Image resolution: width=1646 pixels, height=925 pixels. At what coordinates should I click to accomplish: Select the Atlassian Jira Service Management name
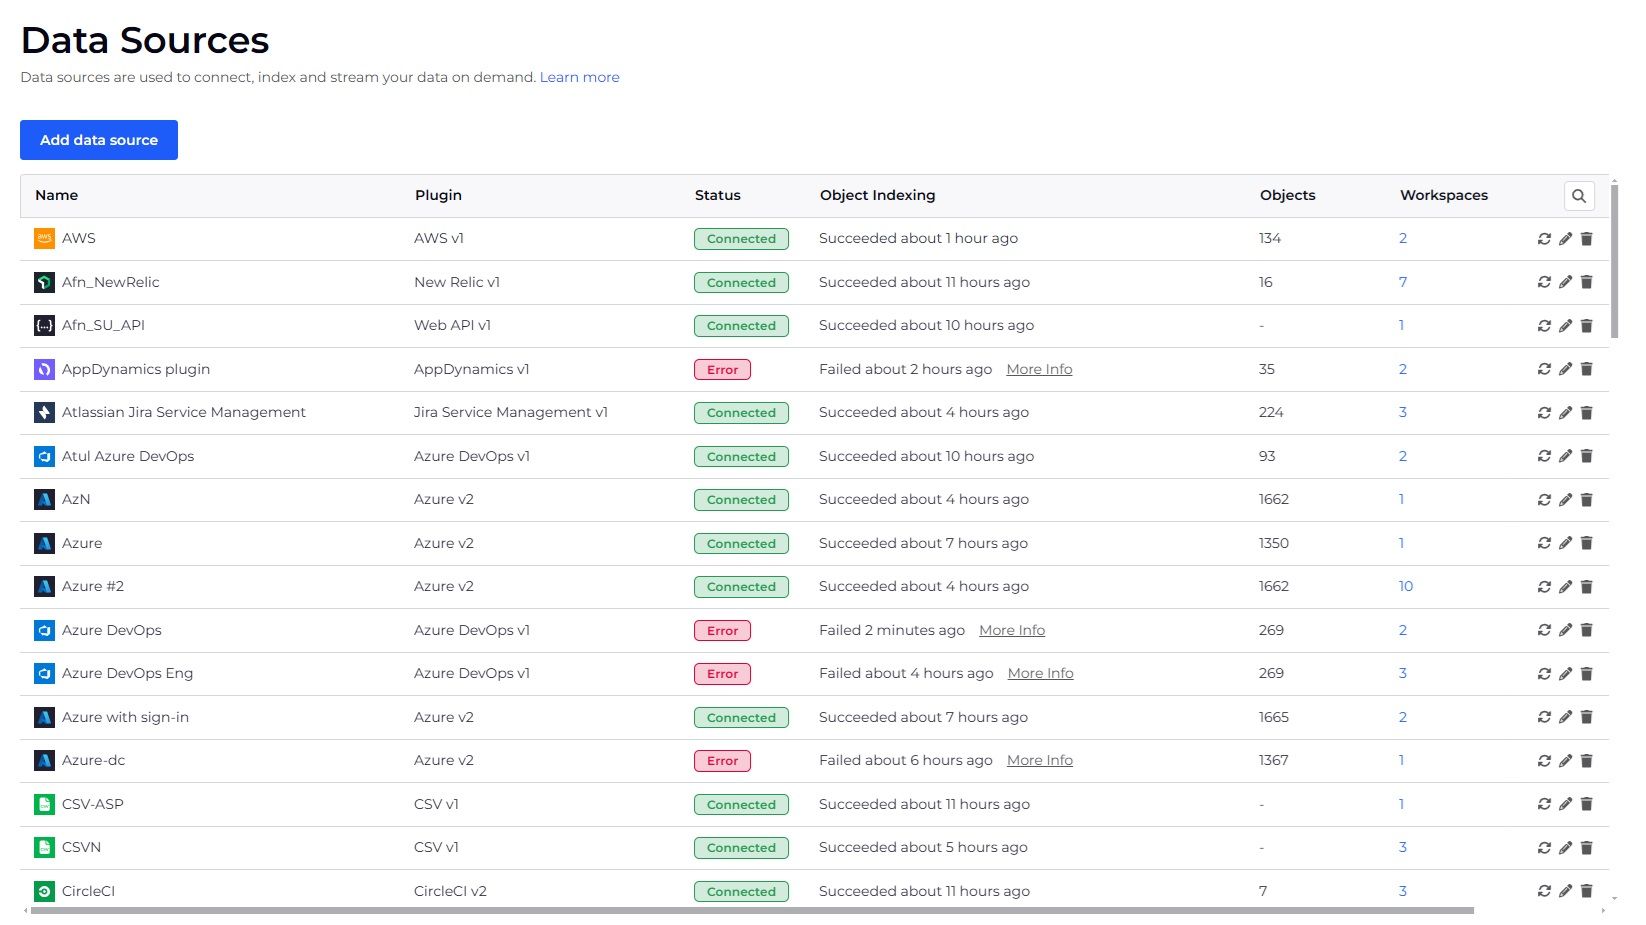(x=184, y=412)
